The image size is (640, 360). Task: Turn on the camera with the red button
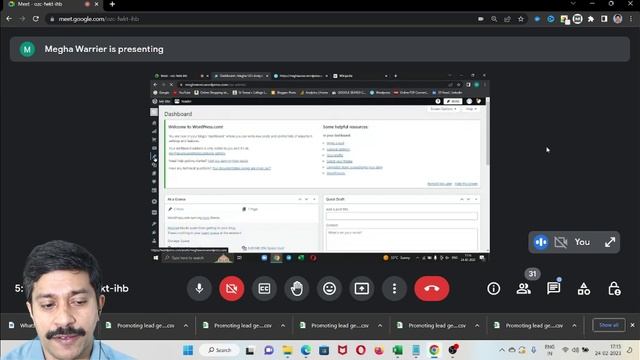coord(232,289)
